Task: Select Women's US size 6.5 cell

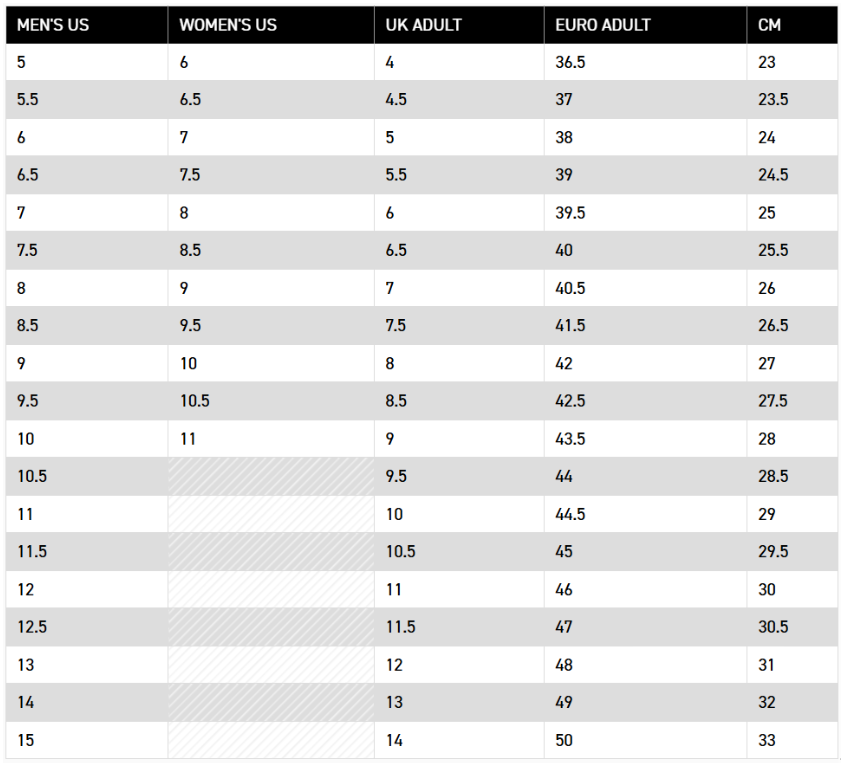Action: pyautogui.click(x=190, y=100)
